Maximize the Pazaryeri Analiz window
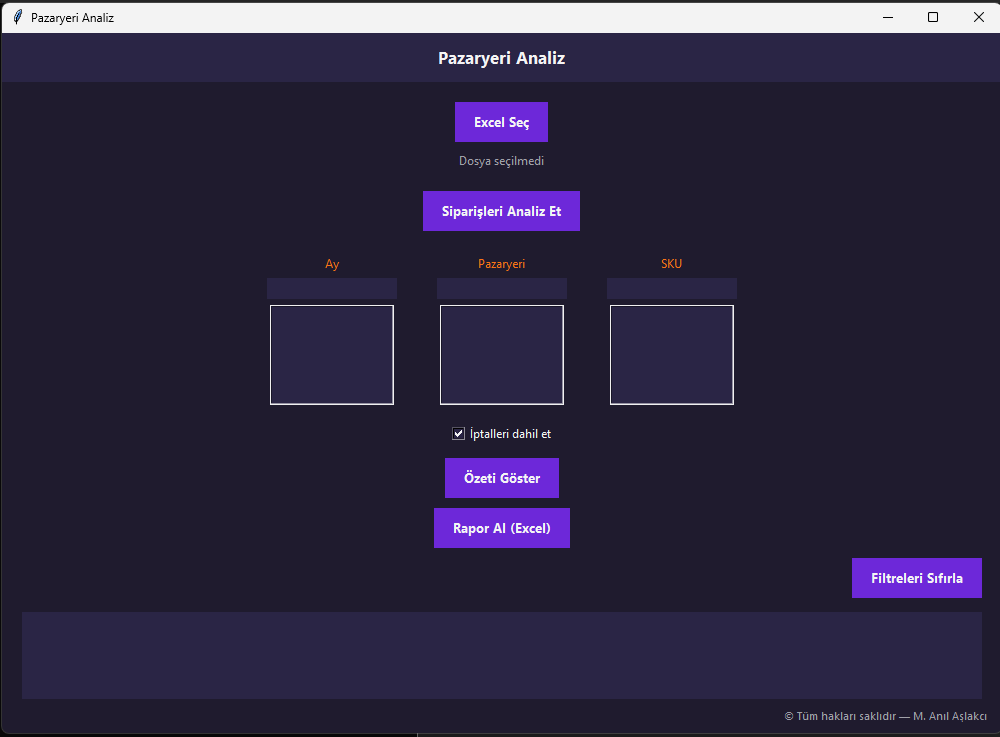This screenshot has height=737, width=1000. pyautogui.click(x=933, y=17)
